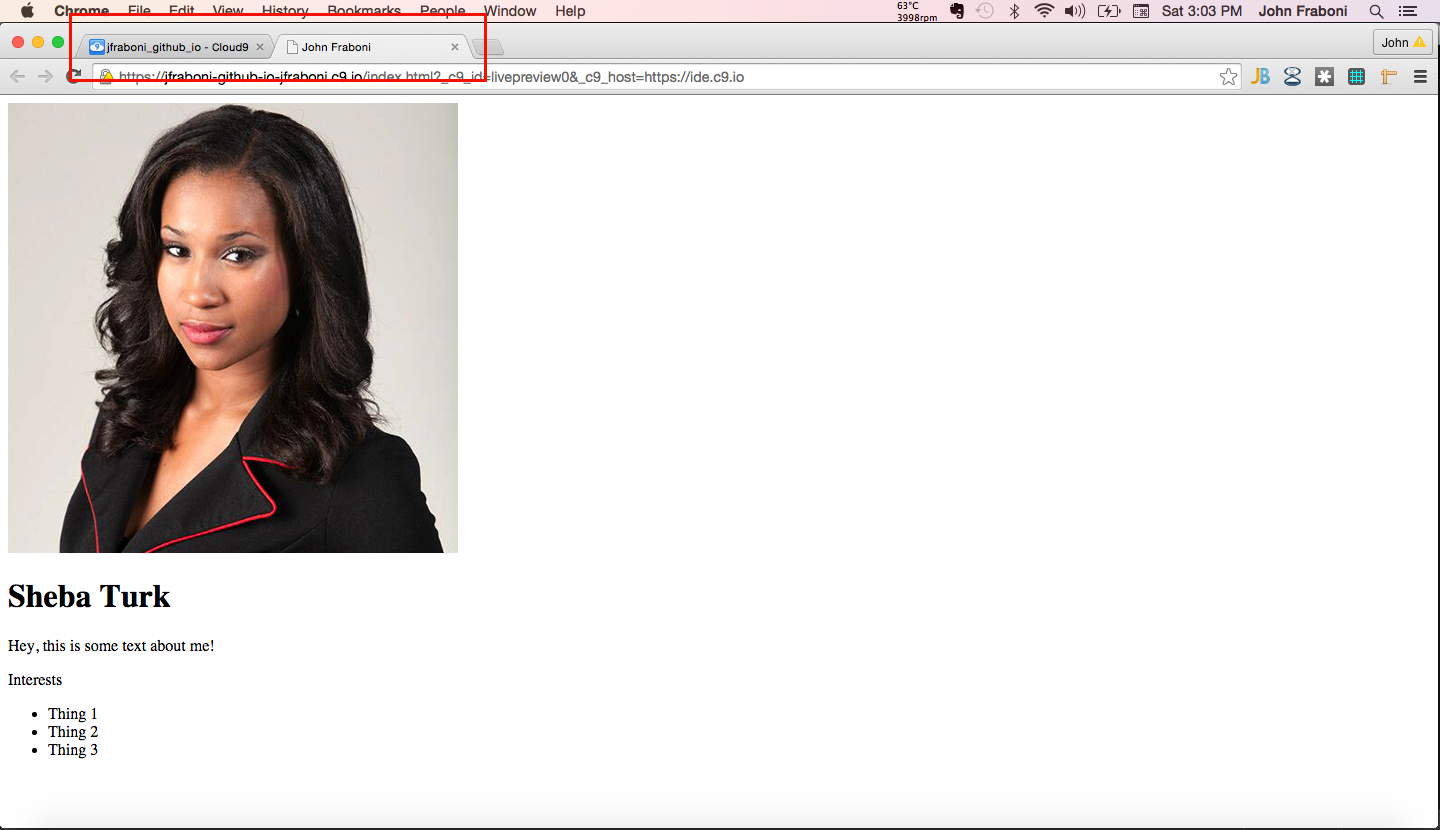Screen dimensions: 1440x830
Task: Open the Evernote elephant menu bar icon
Action: pos(957,11)
